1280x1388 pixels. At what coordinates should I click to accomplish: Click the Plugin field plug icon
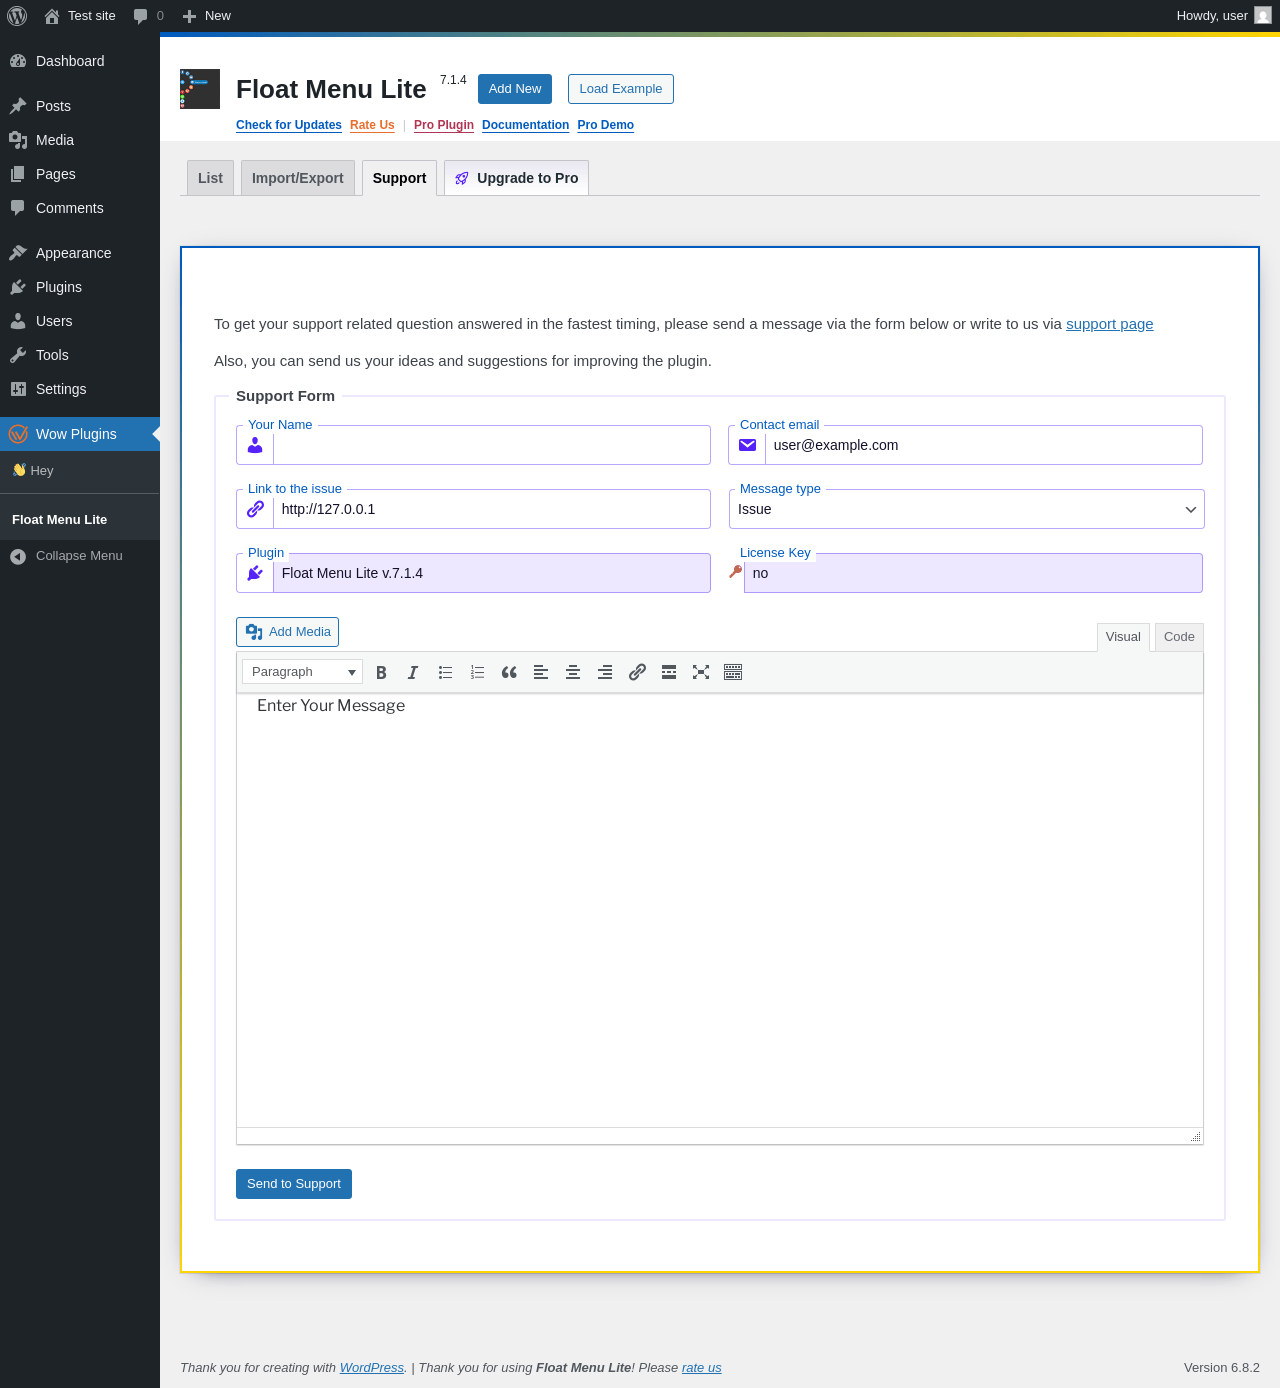(255, 573)
